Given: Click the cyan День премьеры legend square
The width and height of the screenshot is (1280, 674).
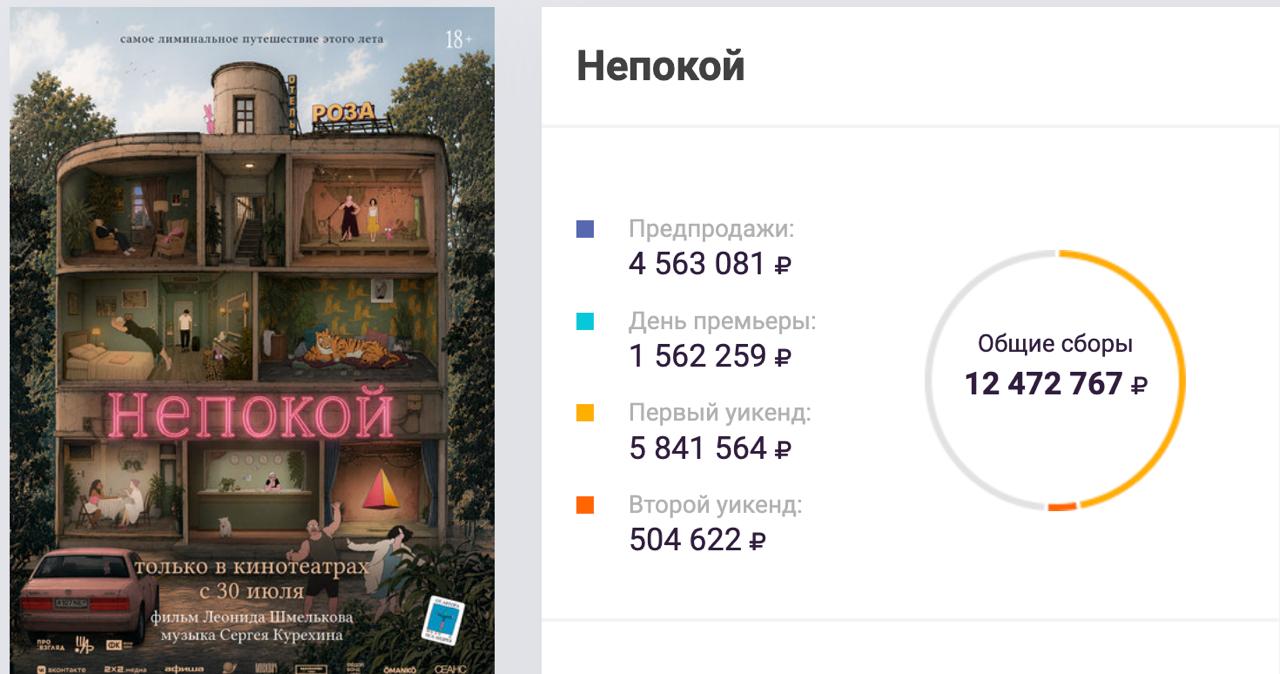Looking at the screenshot, I should point(585,321).
